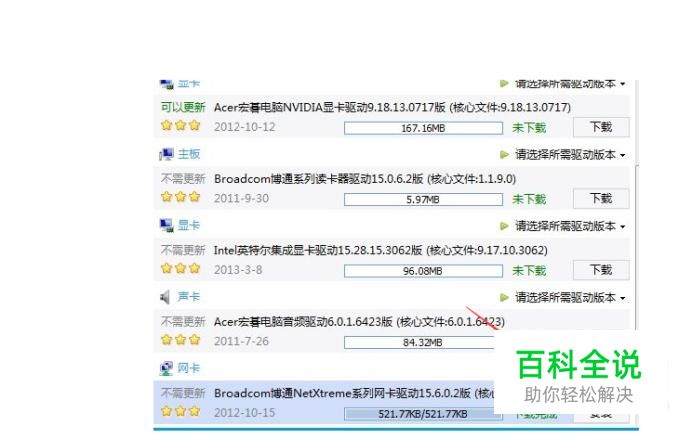
Task: Click star rating of Intel graphics driver
Action: (x=181, y=268)
